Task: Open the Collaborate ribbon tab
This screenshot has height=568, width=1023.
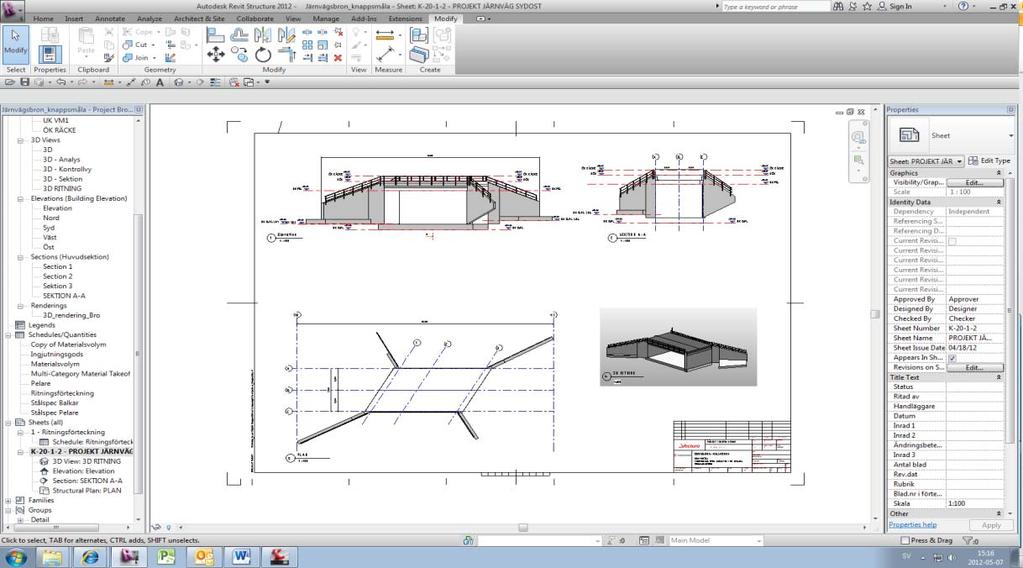Action: (x=255, y=19)
